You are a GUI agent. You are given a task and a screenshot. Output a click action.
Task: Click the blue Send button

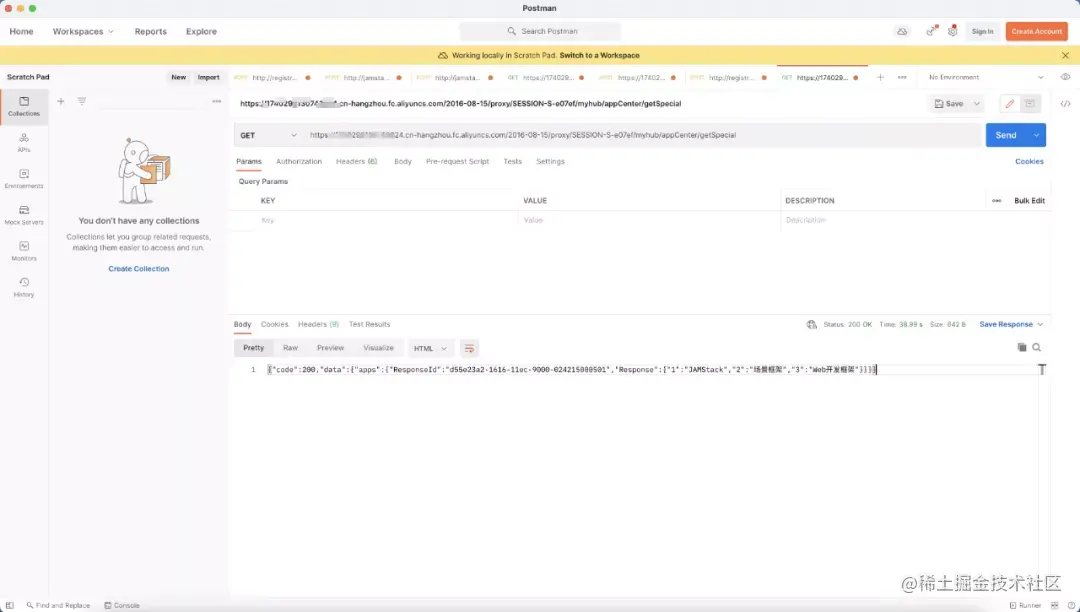(1006, 135)
